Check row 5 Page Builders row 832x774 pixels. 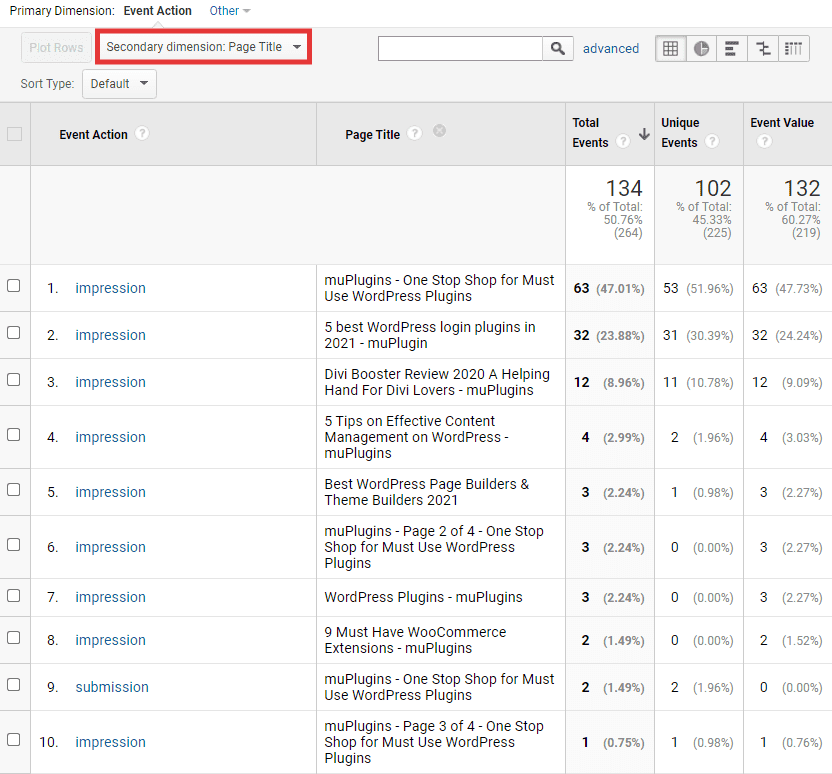click(14, 490)
